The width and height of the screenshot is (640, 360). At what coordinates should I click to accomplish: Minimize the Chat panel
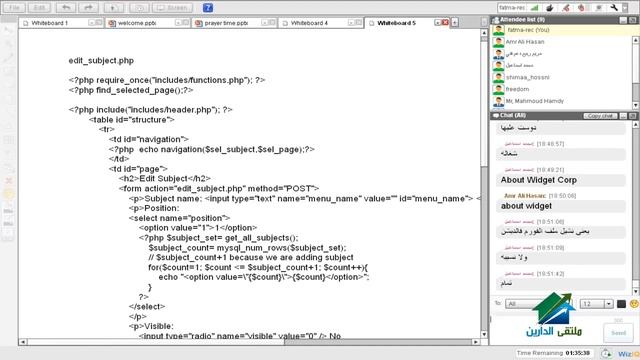(623, 116)
